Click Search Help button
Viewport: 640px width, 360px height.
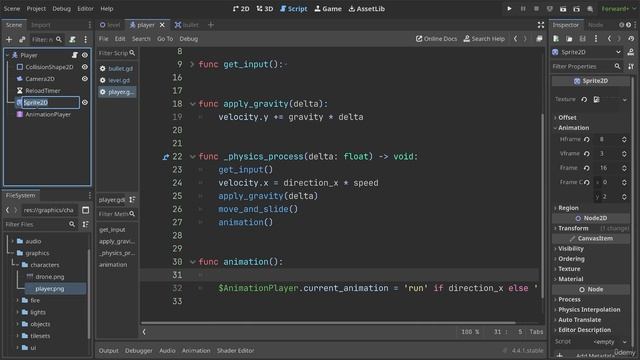tap(484, 39)
